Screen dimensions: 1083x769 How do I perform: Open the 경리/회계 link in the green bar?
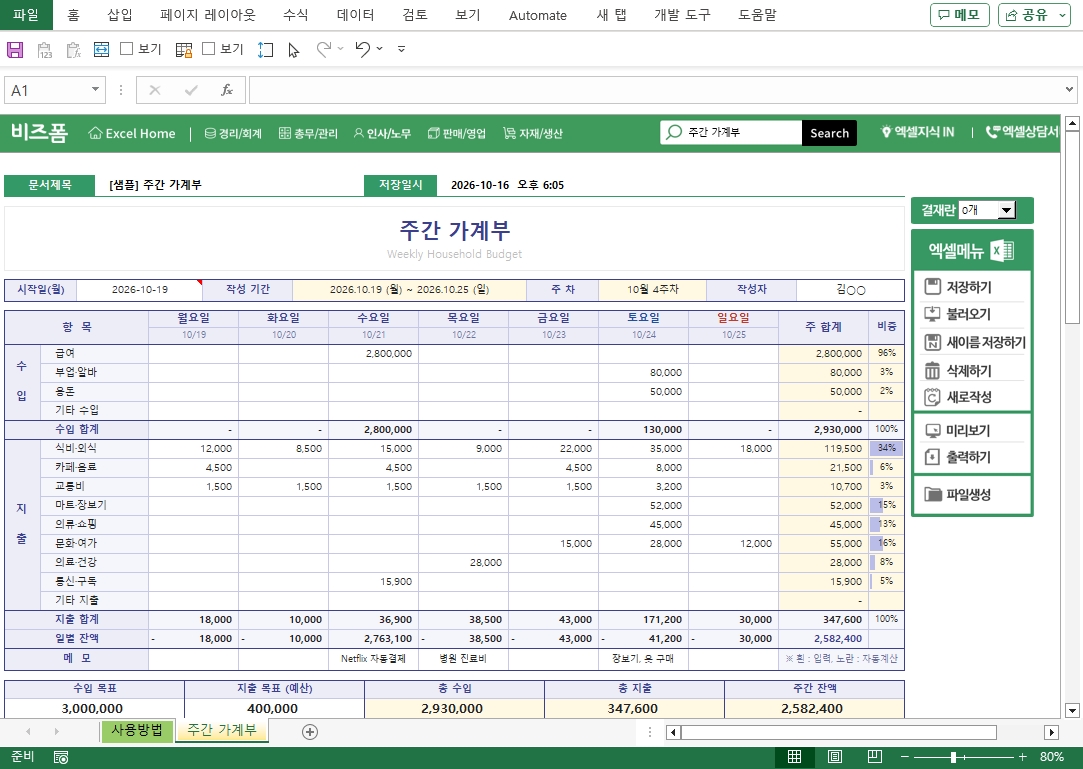[233, 133]
